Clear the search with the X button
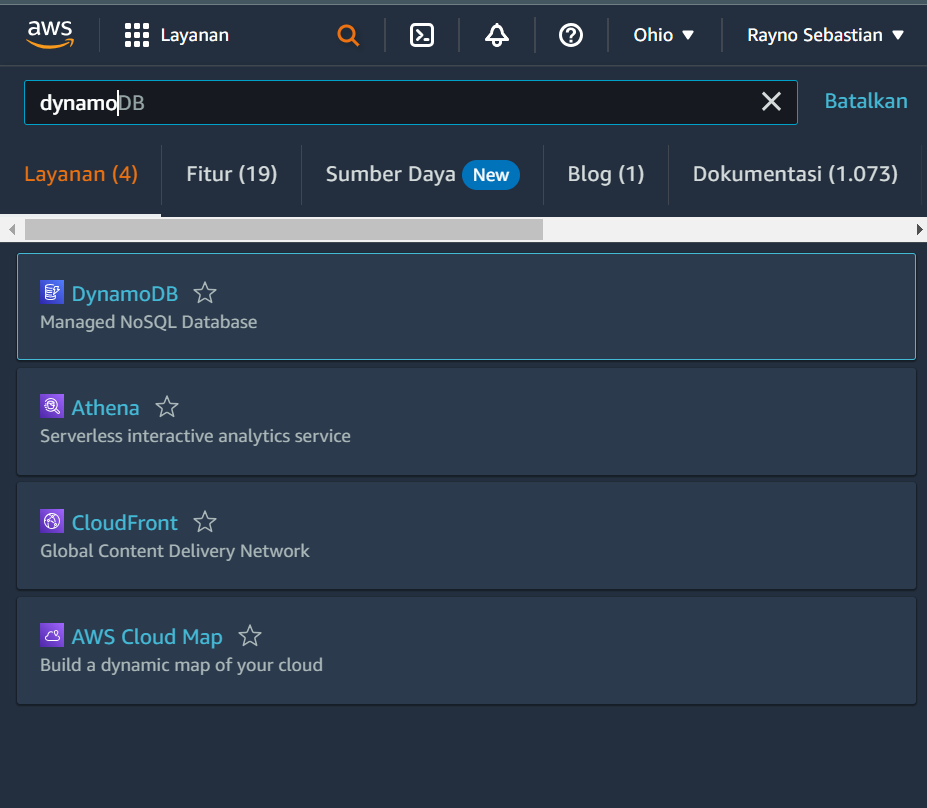 (x=771, y=100)
